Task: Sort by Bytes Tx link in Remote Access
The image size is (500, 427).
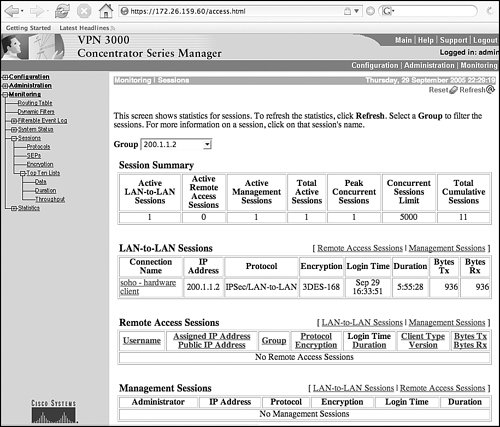Action: pos(470,336)
